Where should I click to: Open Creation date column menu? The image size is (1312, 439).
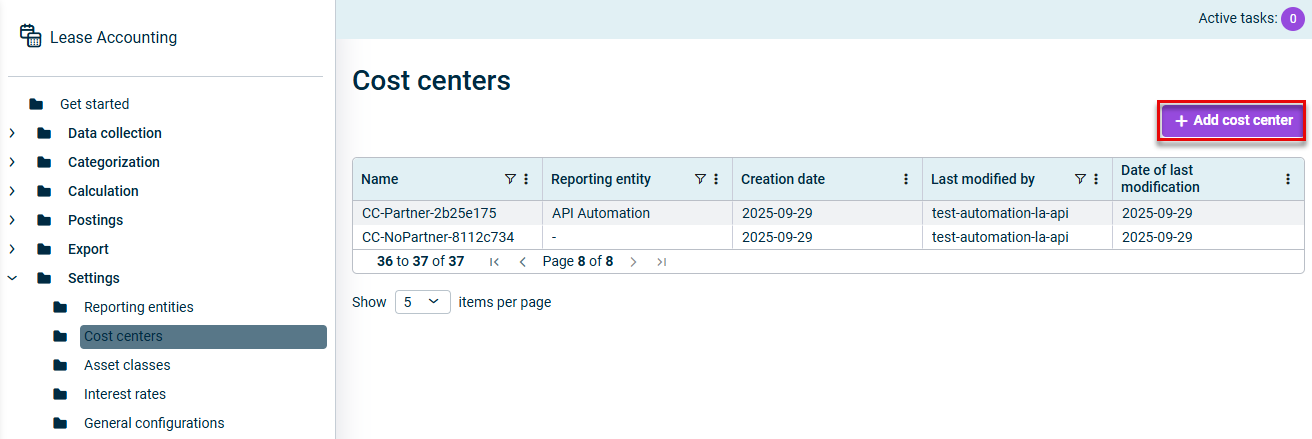[906, 179]
